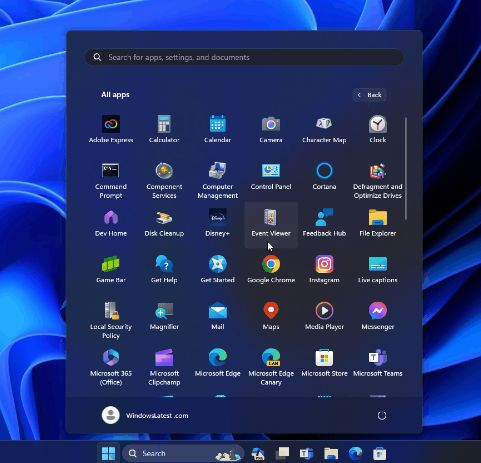
Task: Open Defragment and Optimize Drives
Action: pos(378,181)
